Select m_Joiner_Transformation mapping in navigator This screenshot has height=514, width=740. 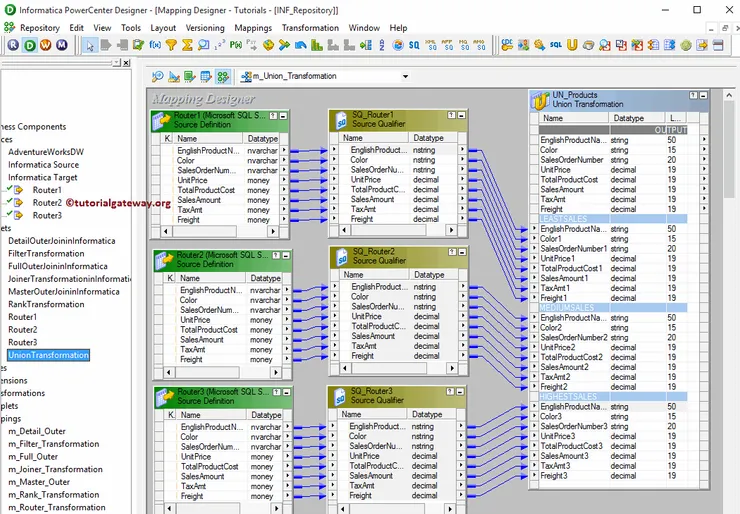(x=56, y=469)
